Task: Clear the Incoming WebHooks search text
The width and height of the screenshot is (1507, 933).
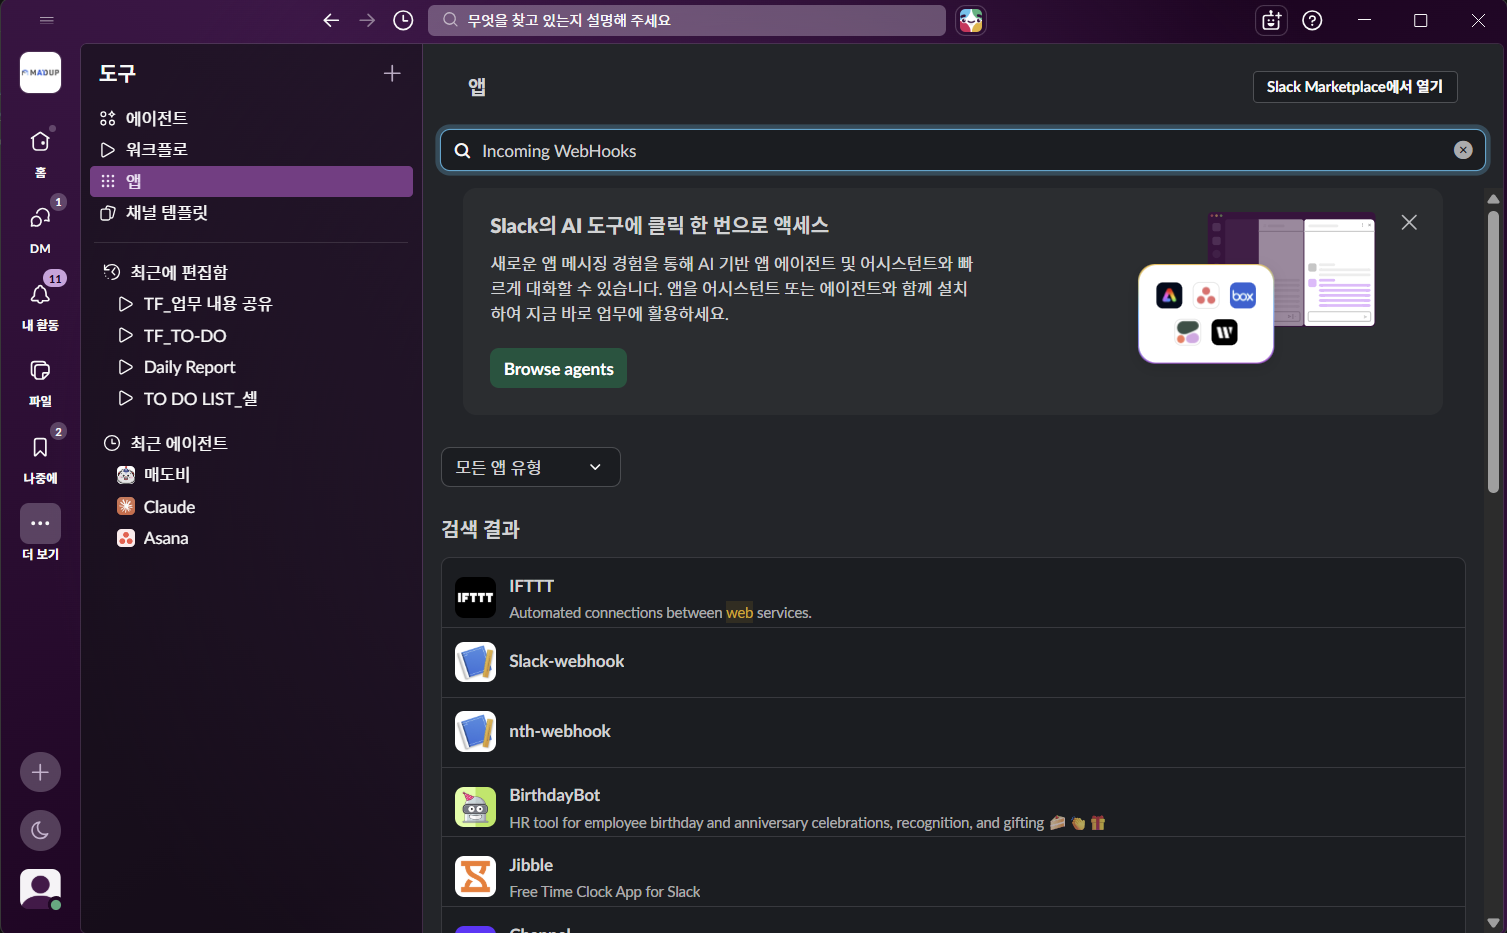Action: (x=1463, y=150)
